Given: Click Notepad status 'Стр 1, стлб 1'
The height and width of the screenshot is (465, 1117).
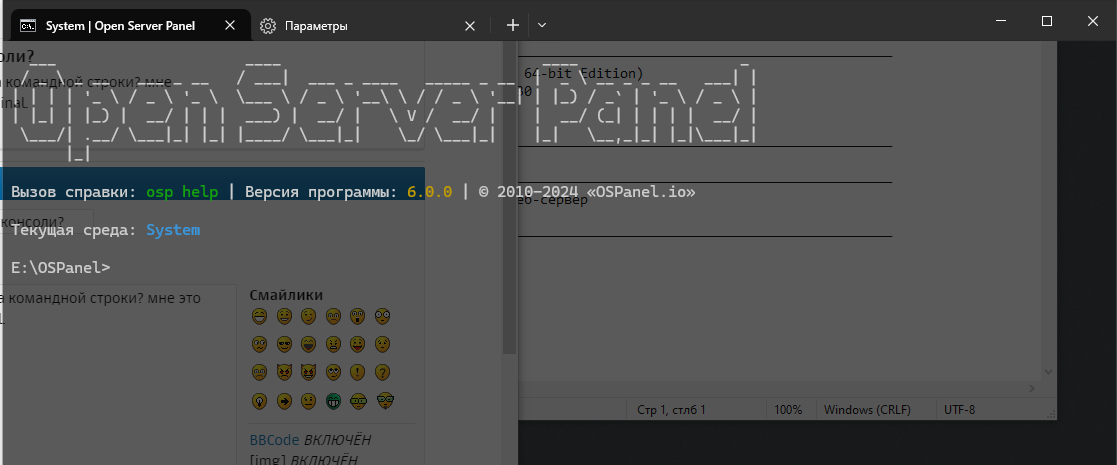Looking at the screenshot, I should (671, 410).
